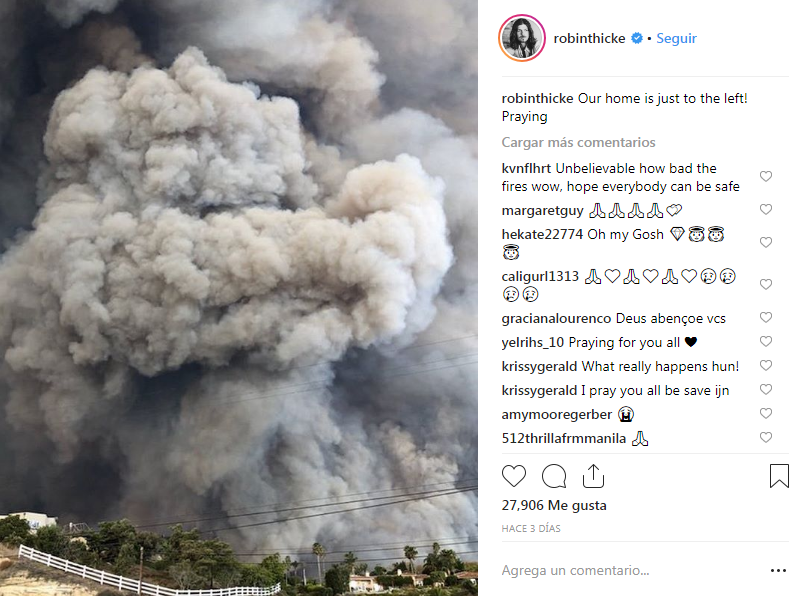Follow robinthicke with the Seguir button
The height and width of the screenshot is (596, 794).
point(677,38)
